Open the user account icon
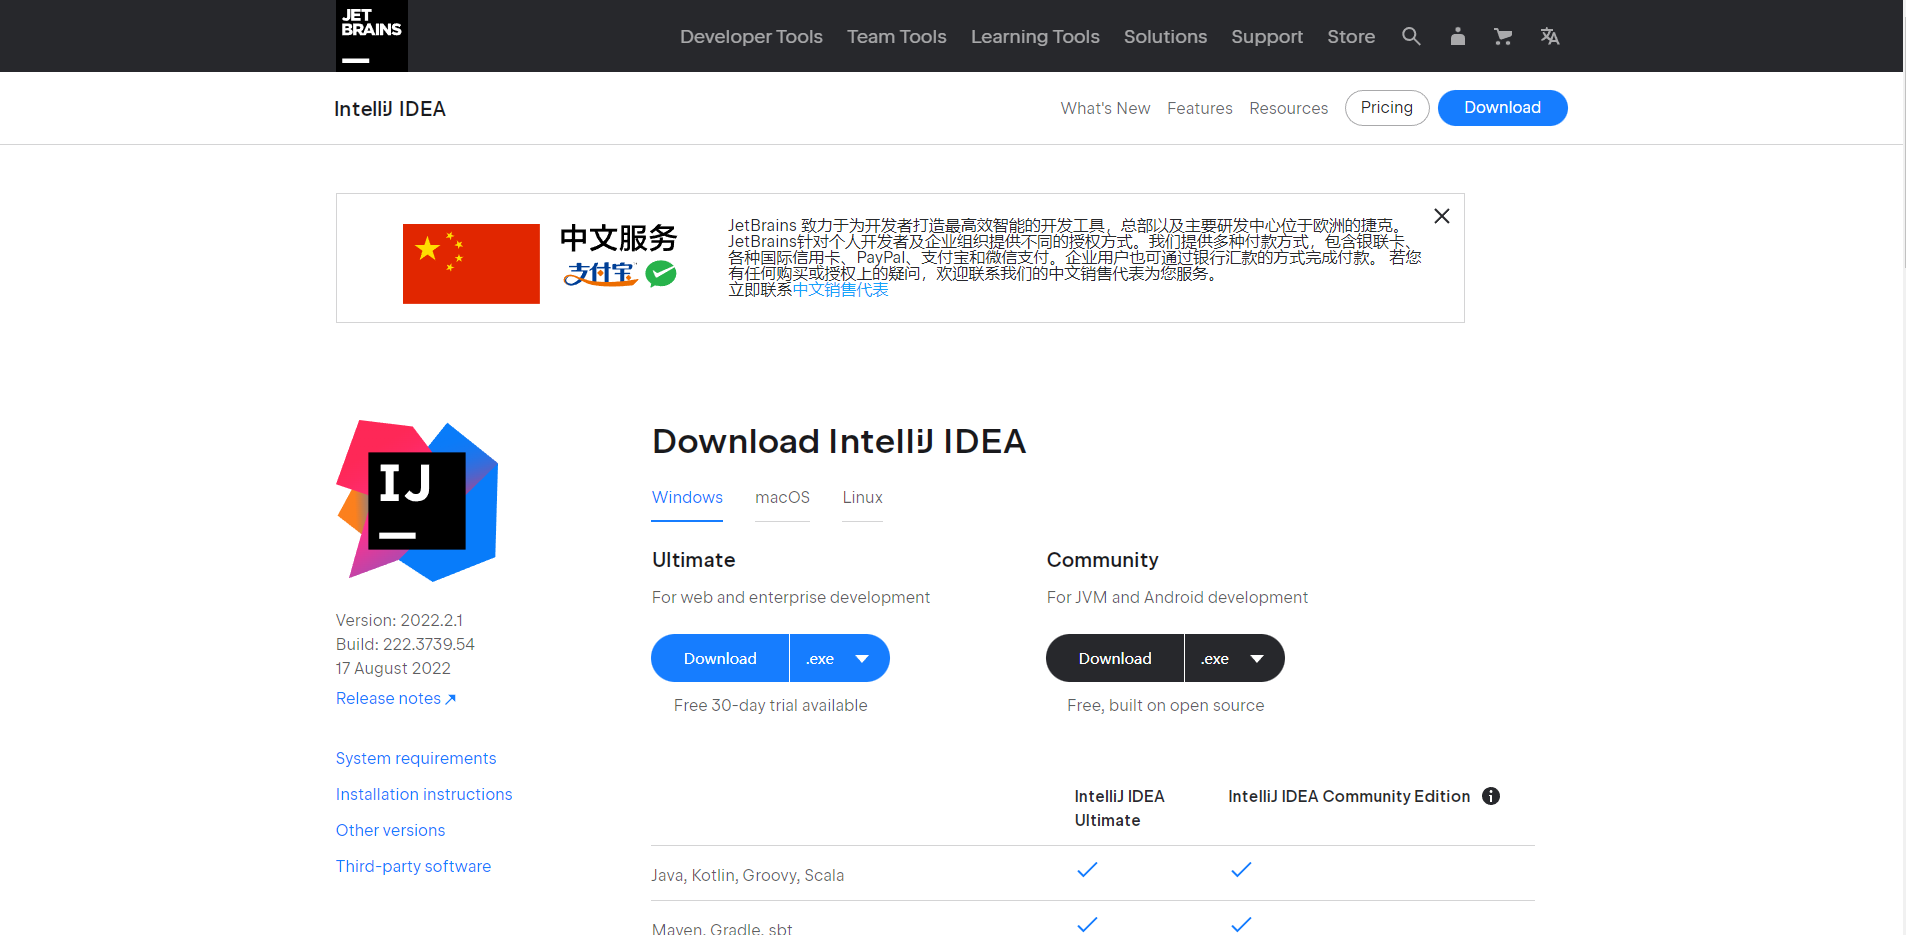Image resolution: width=1906 pixels, height=935 pixels. tap(1458, 36)
